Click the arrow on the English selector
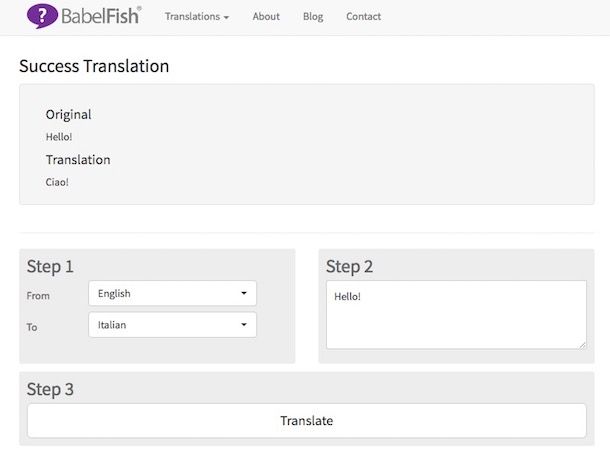This screenshot has width=610, height=459. [244, 294]
